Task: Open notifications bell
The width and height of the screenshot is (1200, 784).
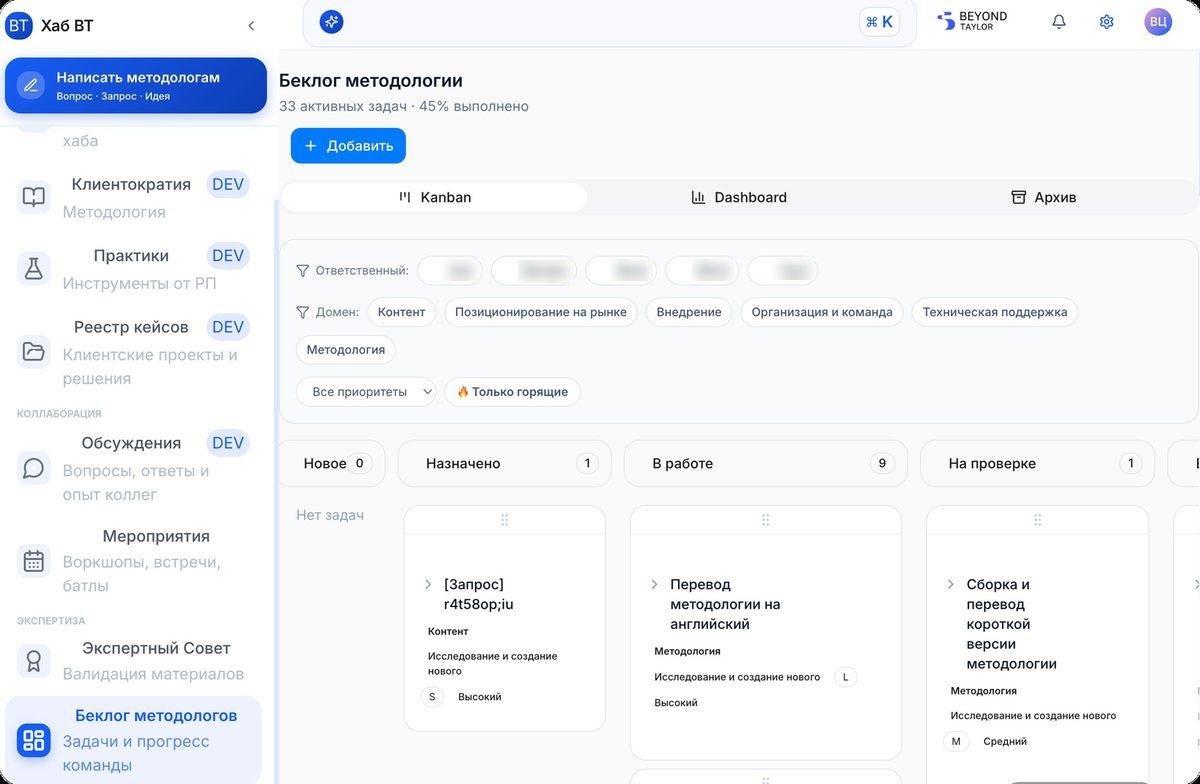Action: pyautogui.click(x=1059, y=22)
